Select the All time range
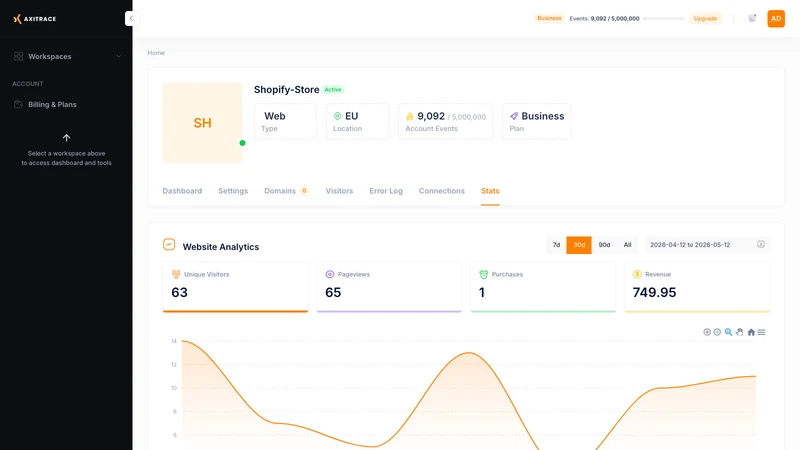This screenshot has width=800, height=450. click(628, 245)
